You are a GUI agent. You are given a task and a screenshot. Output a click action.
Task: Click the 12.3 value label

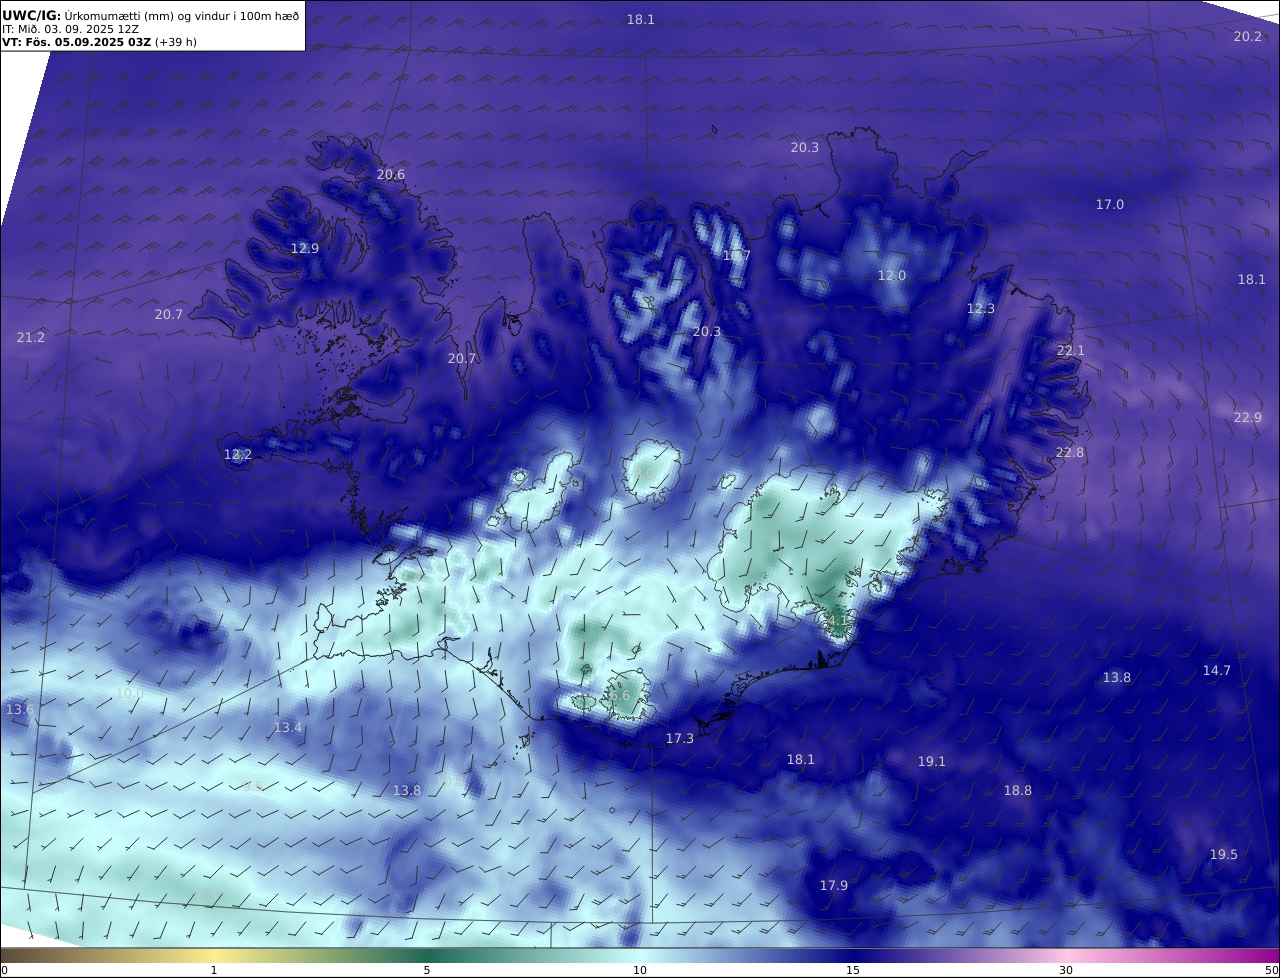981,309
